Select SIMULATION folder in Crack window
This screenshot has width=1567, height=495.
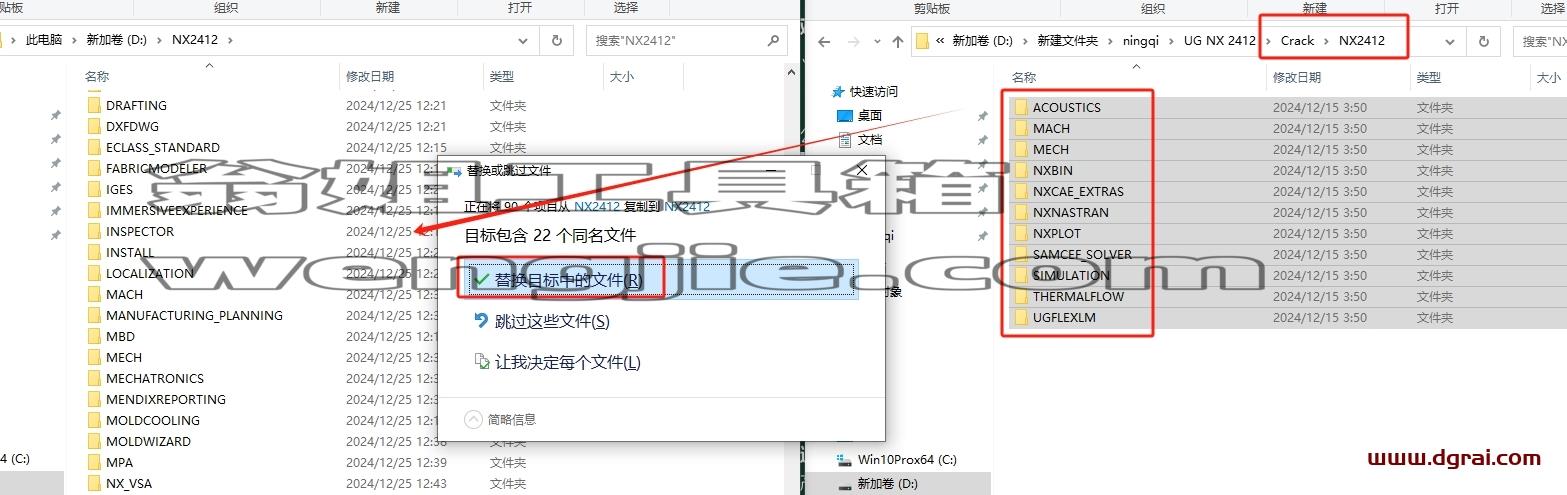(1071, 275)
